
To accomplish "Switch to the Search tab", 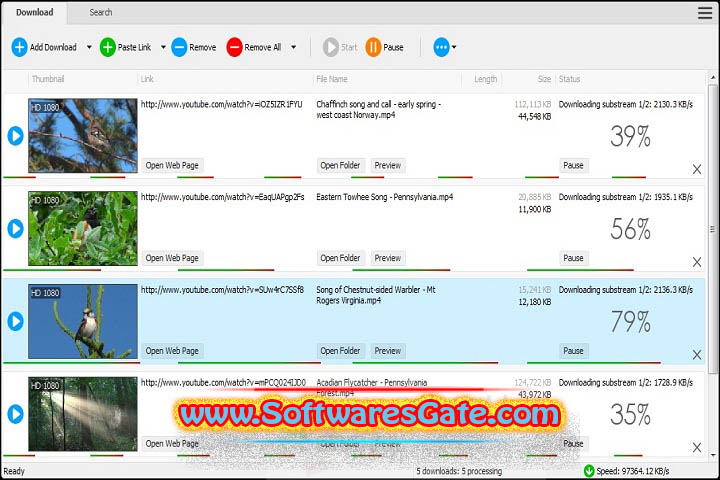I will 101,12.
